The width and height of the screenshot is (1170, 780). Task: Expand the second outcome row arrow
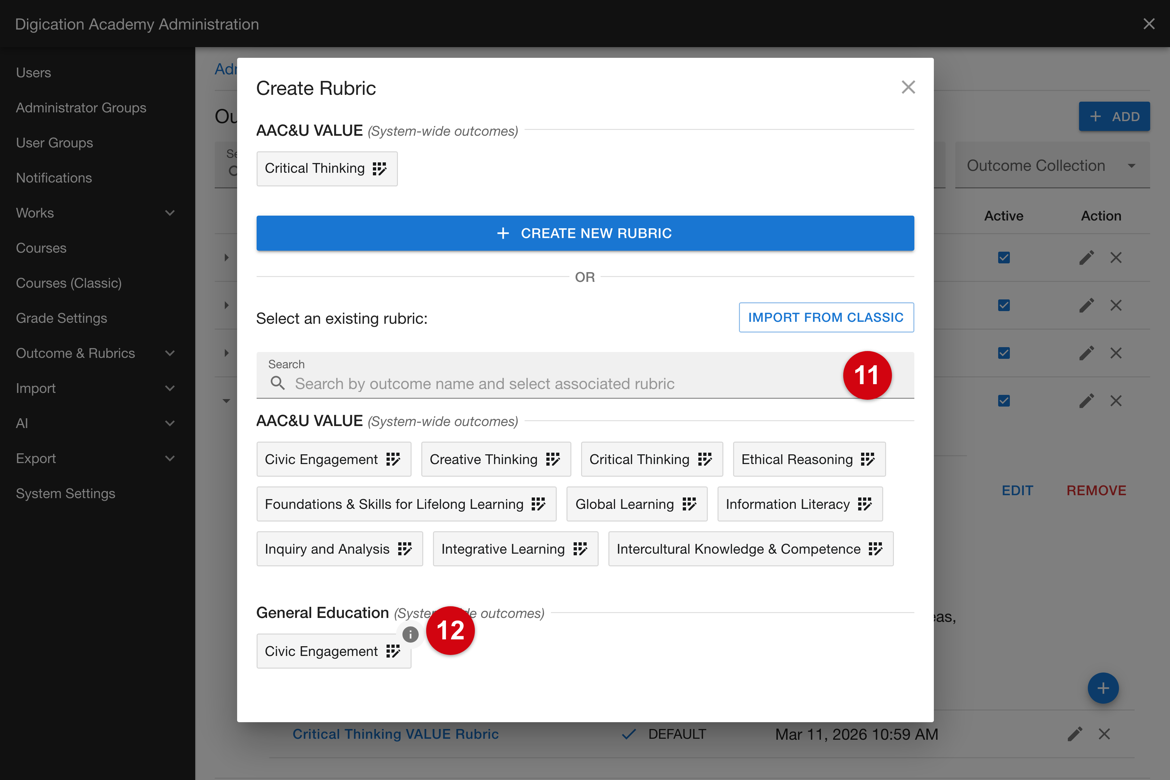(226, 305)
